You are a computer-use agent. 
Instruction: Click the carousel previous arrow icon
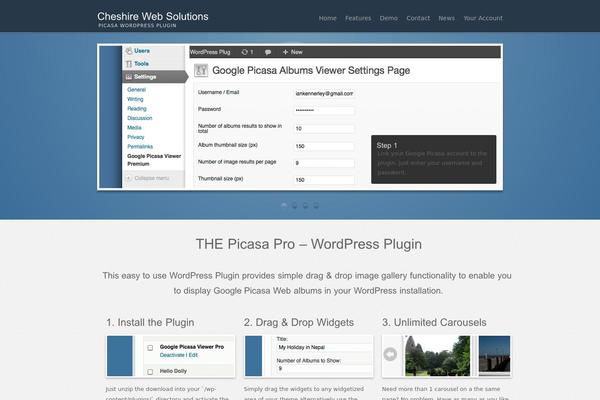[390, 354]
